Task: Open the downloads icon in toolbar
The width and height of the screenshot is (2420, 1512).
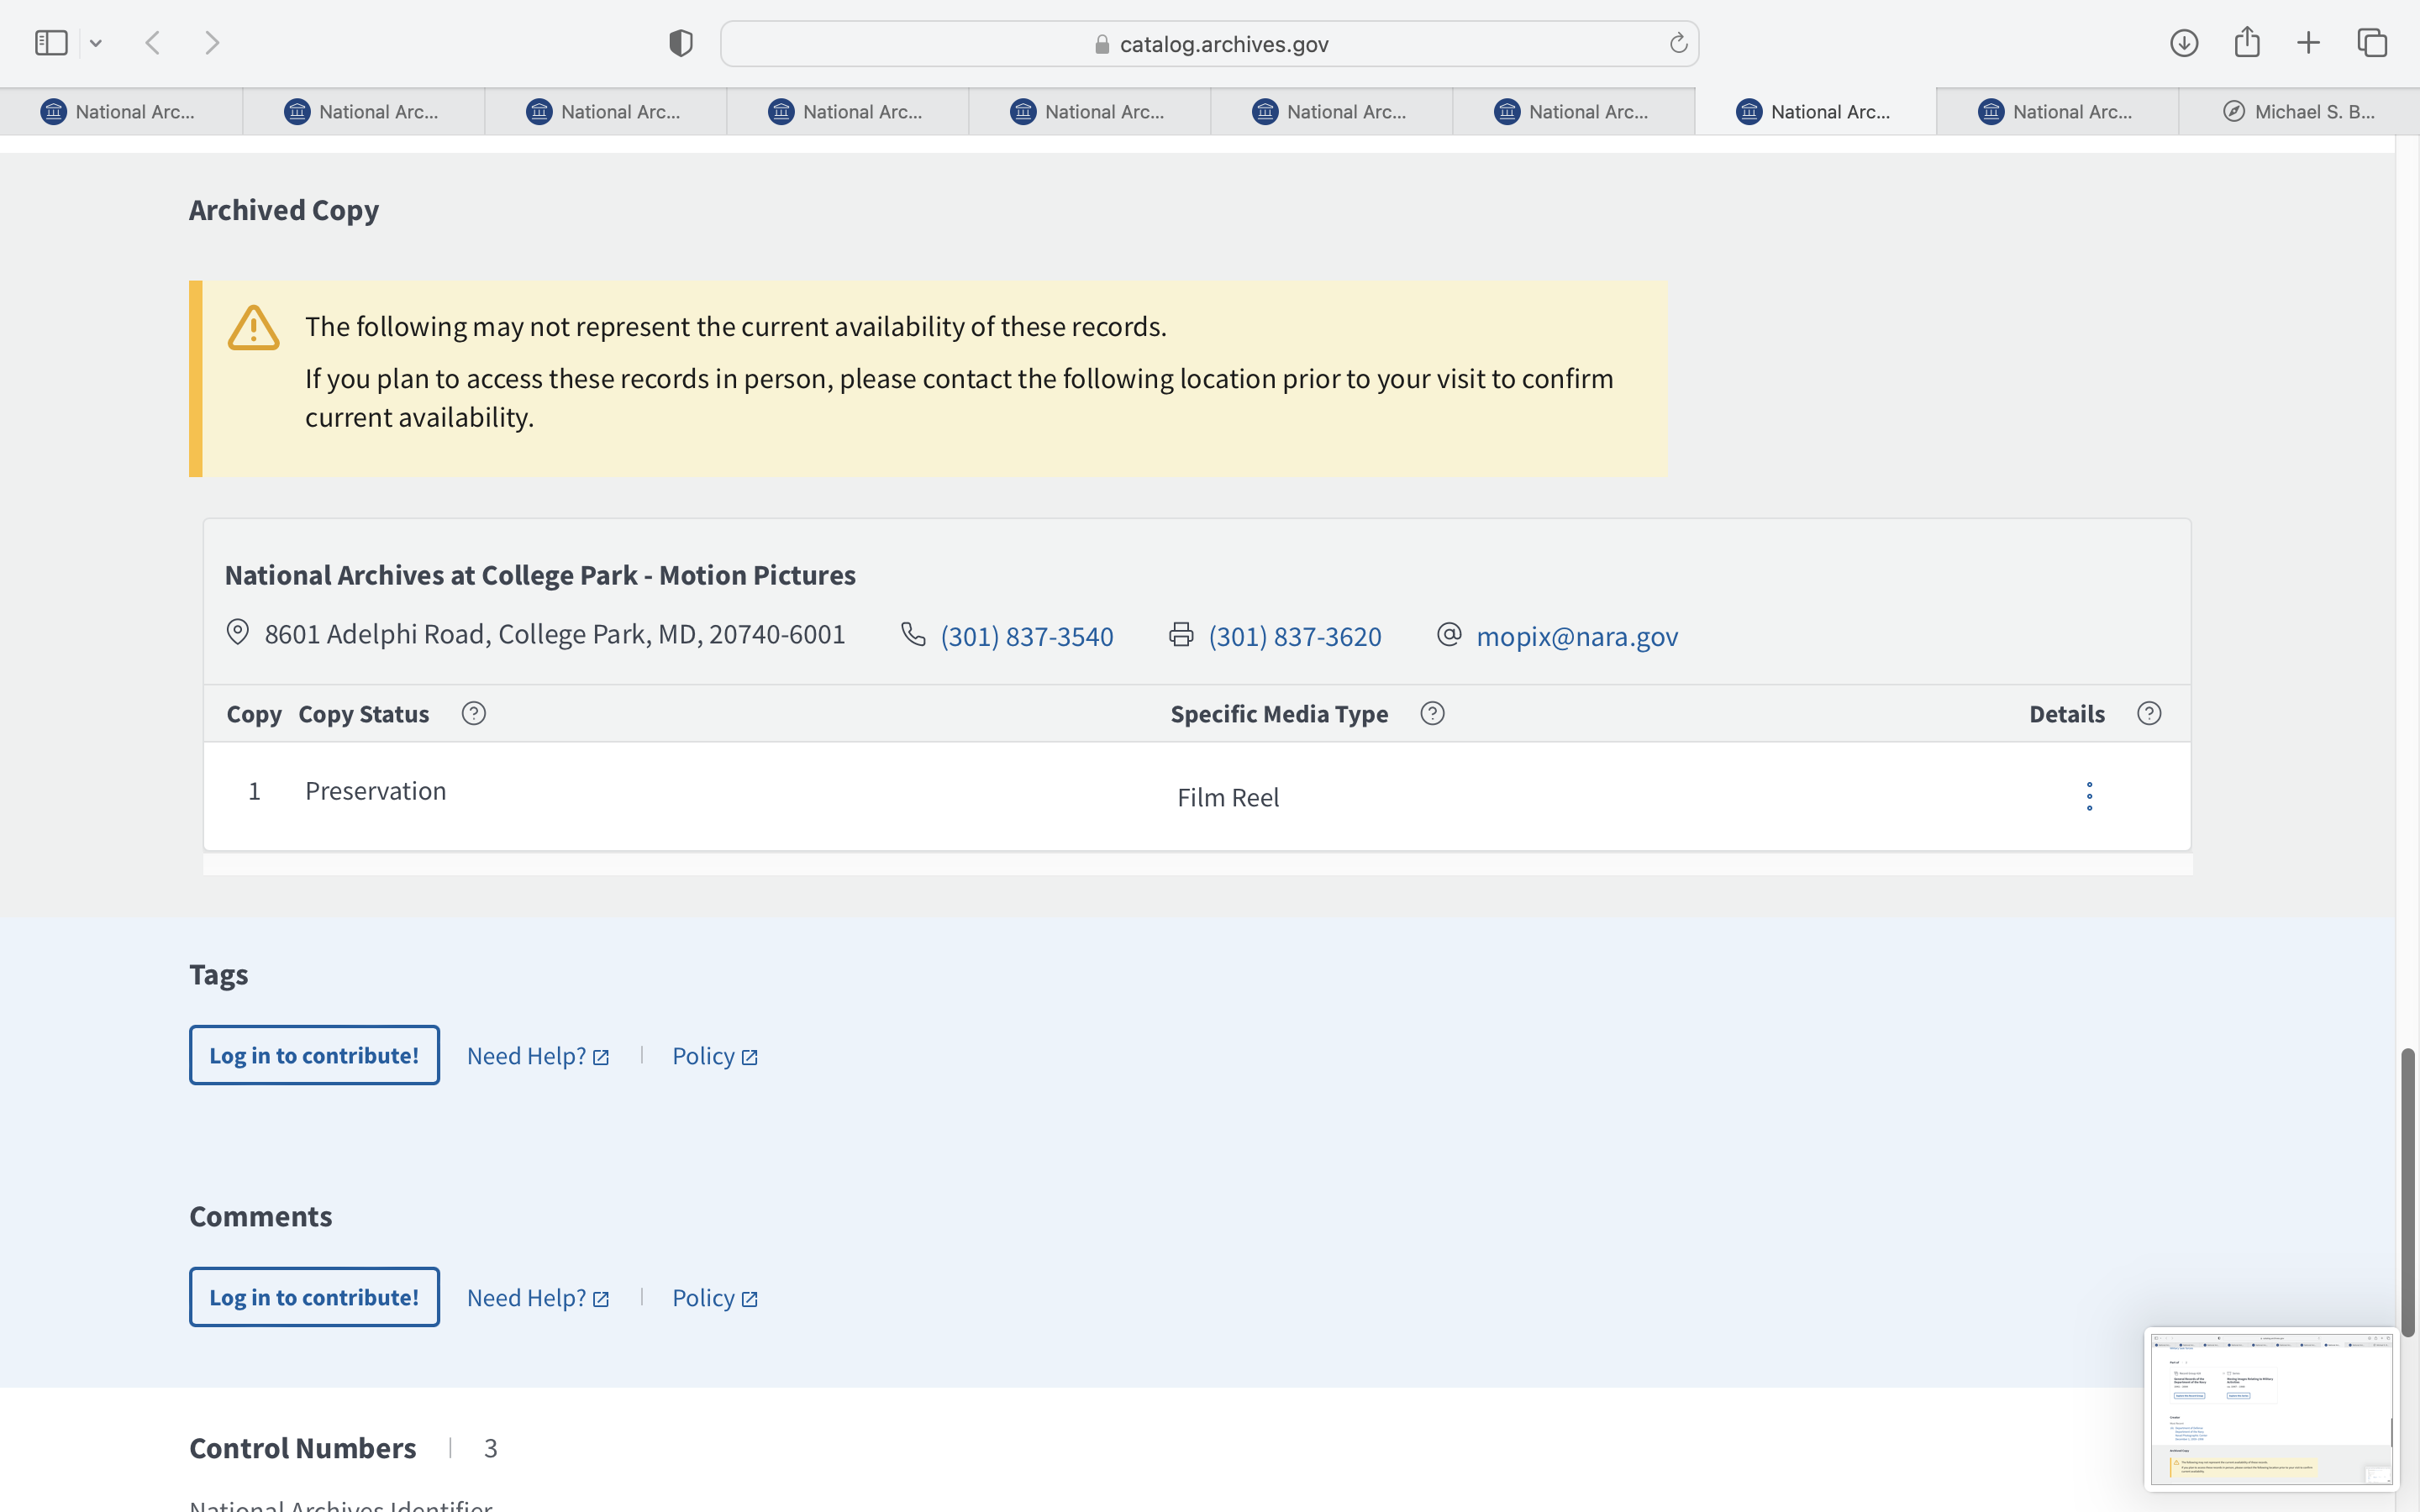Action: (x=2183, y=43)
